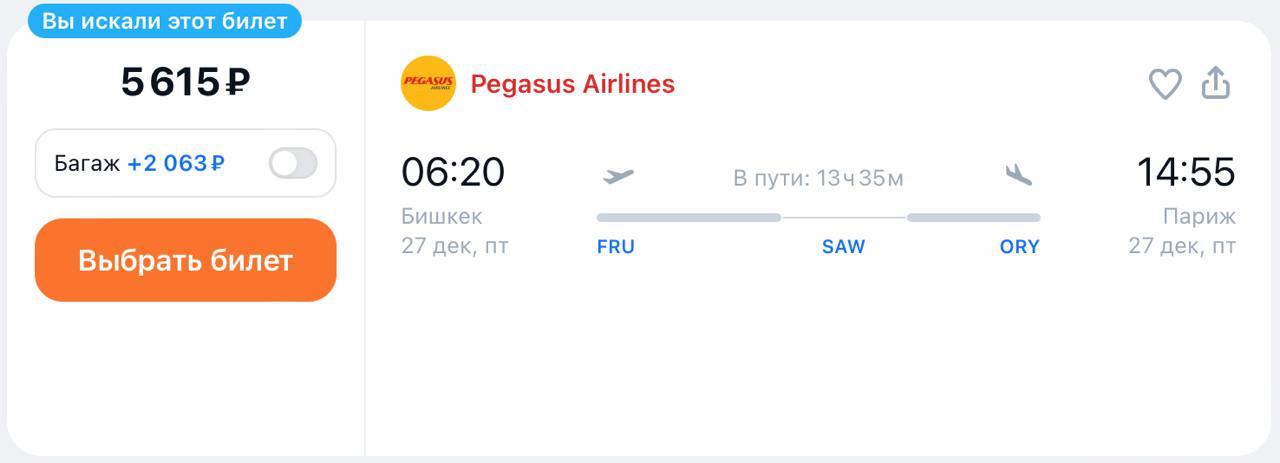Click the Бишкек departure city label
This screenshot has width=1280, height=463.
click(441, 216)
